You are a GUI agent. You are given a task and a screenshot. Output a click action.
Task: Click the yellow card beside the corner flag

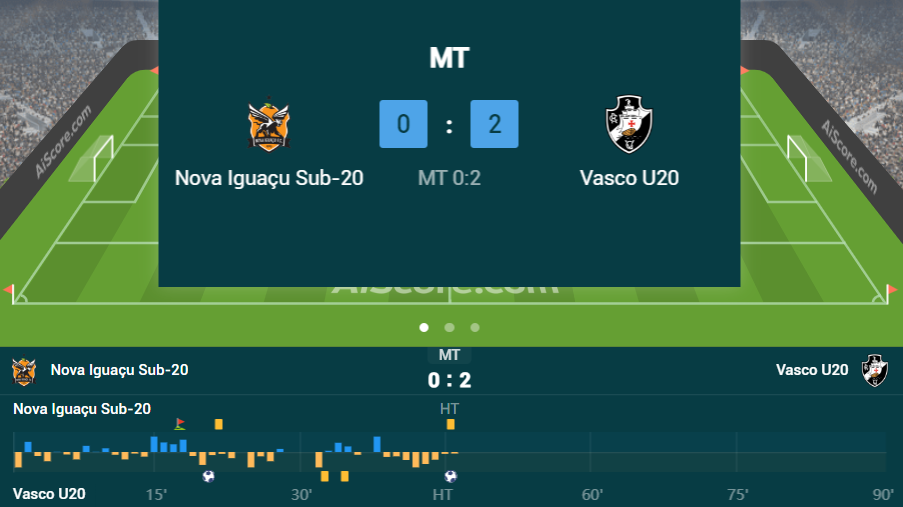point(219,424)
